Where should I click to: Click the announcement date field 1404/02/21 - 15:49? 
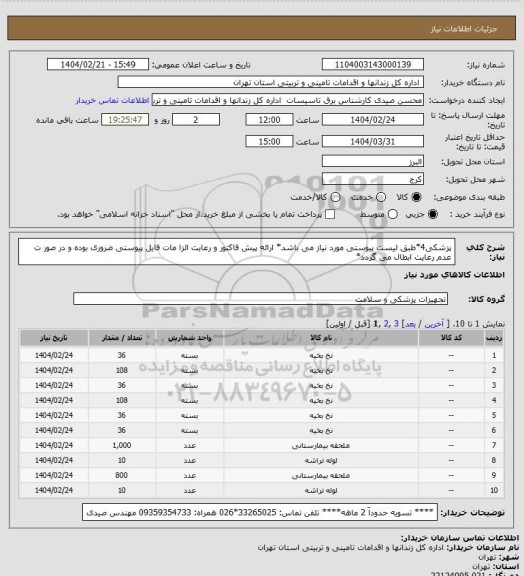pos(98,64)
